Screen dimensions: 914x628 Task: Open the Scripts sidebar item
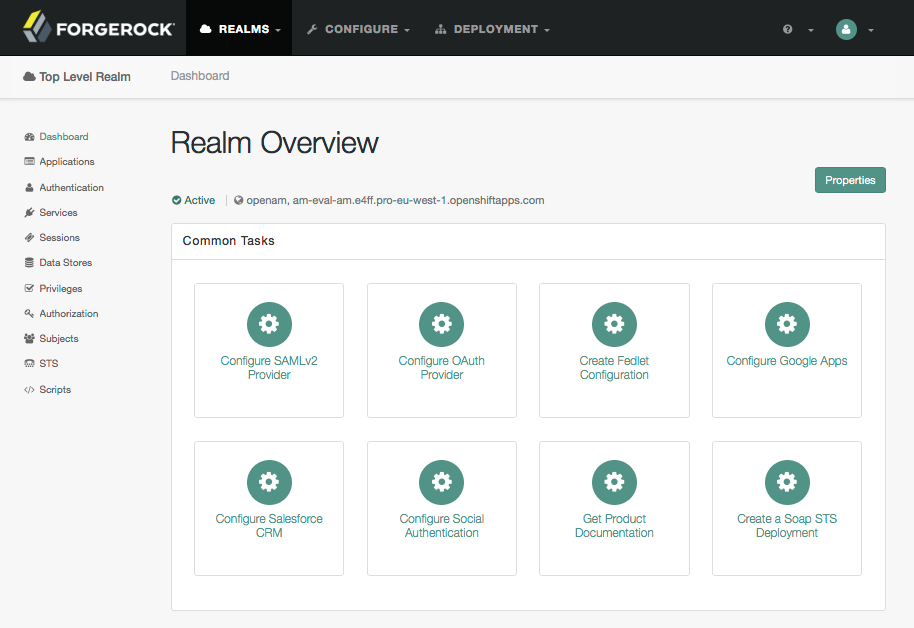pyautogui.click(x=55, y=389)
